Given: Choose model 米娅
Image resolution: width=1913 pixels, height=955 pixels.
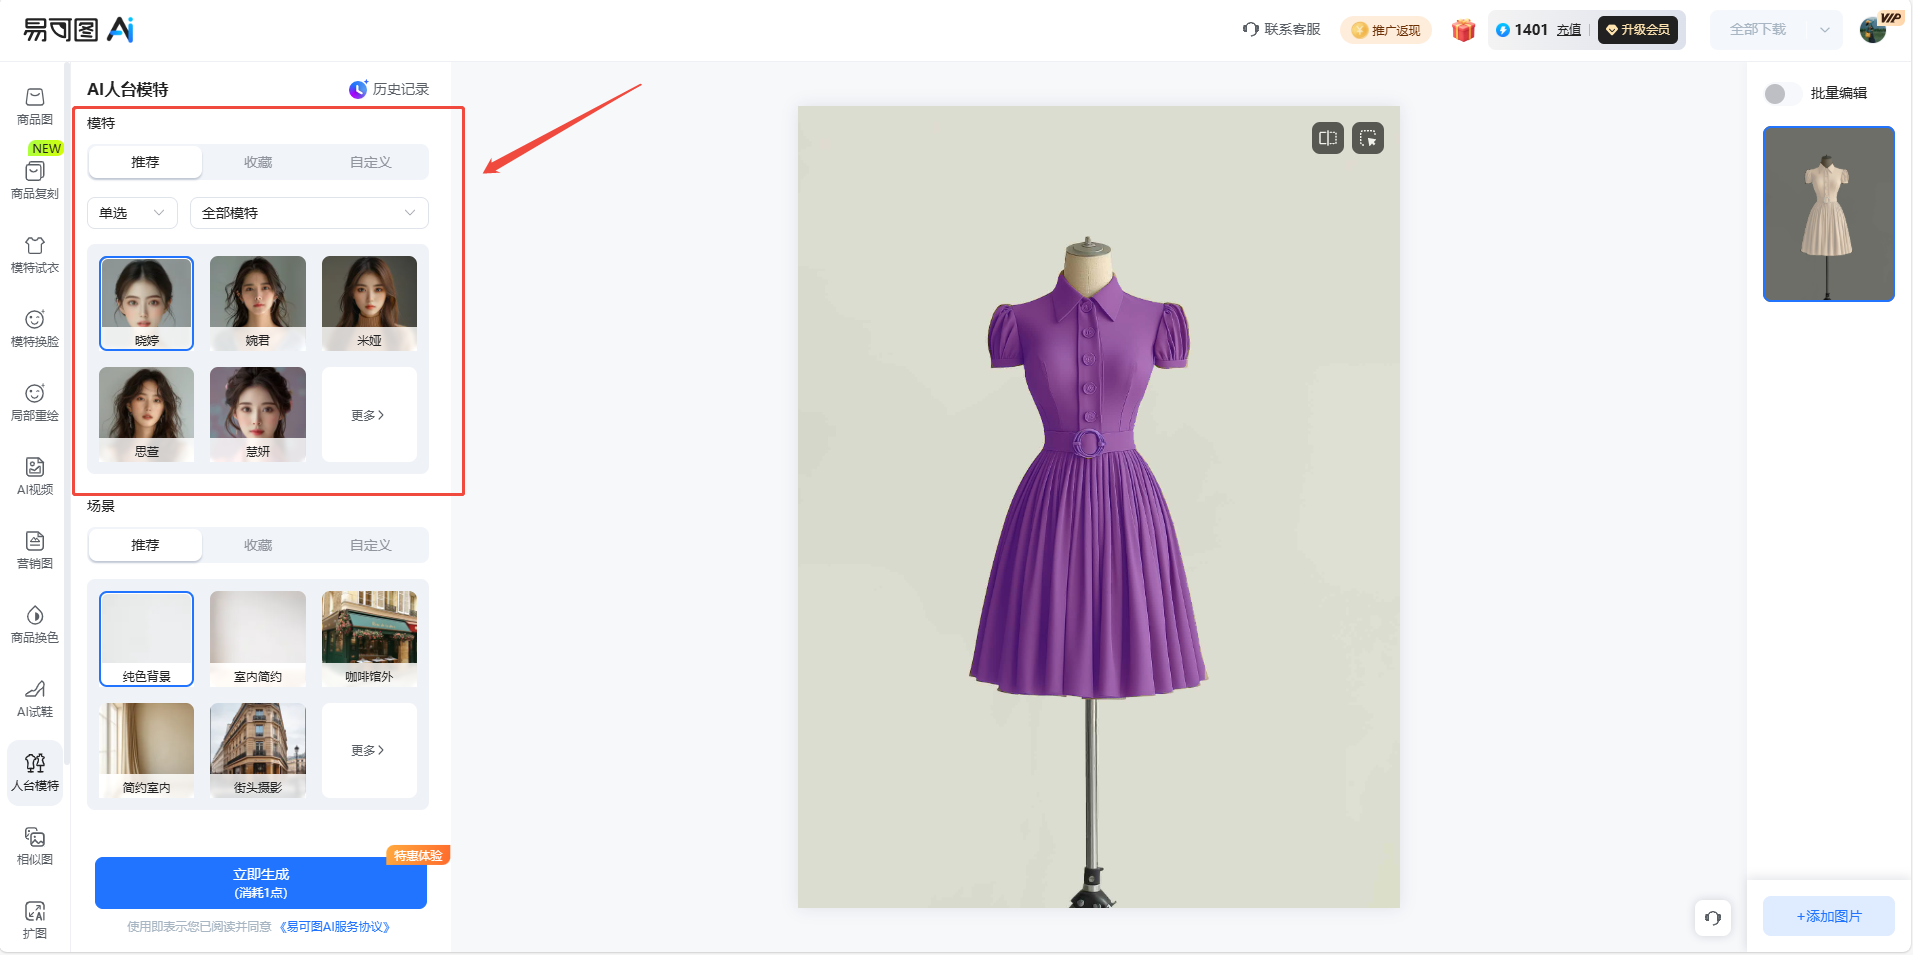Looking at the screenshot, I should pos(369,304).
